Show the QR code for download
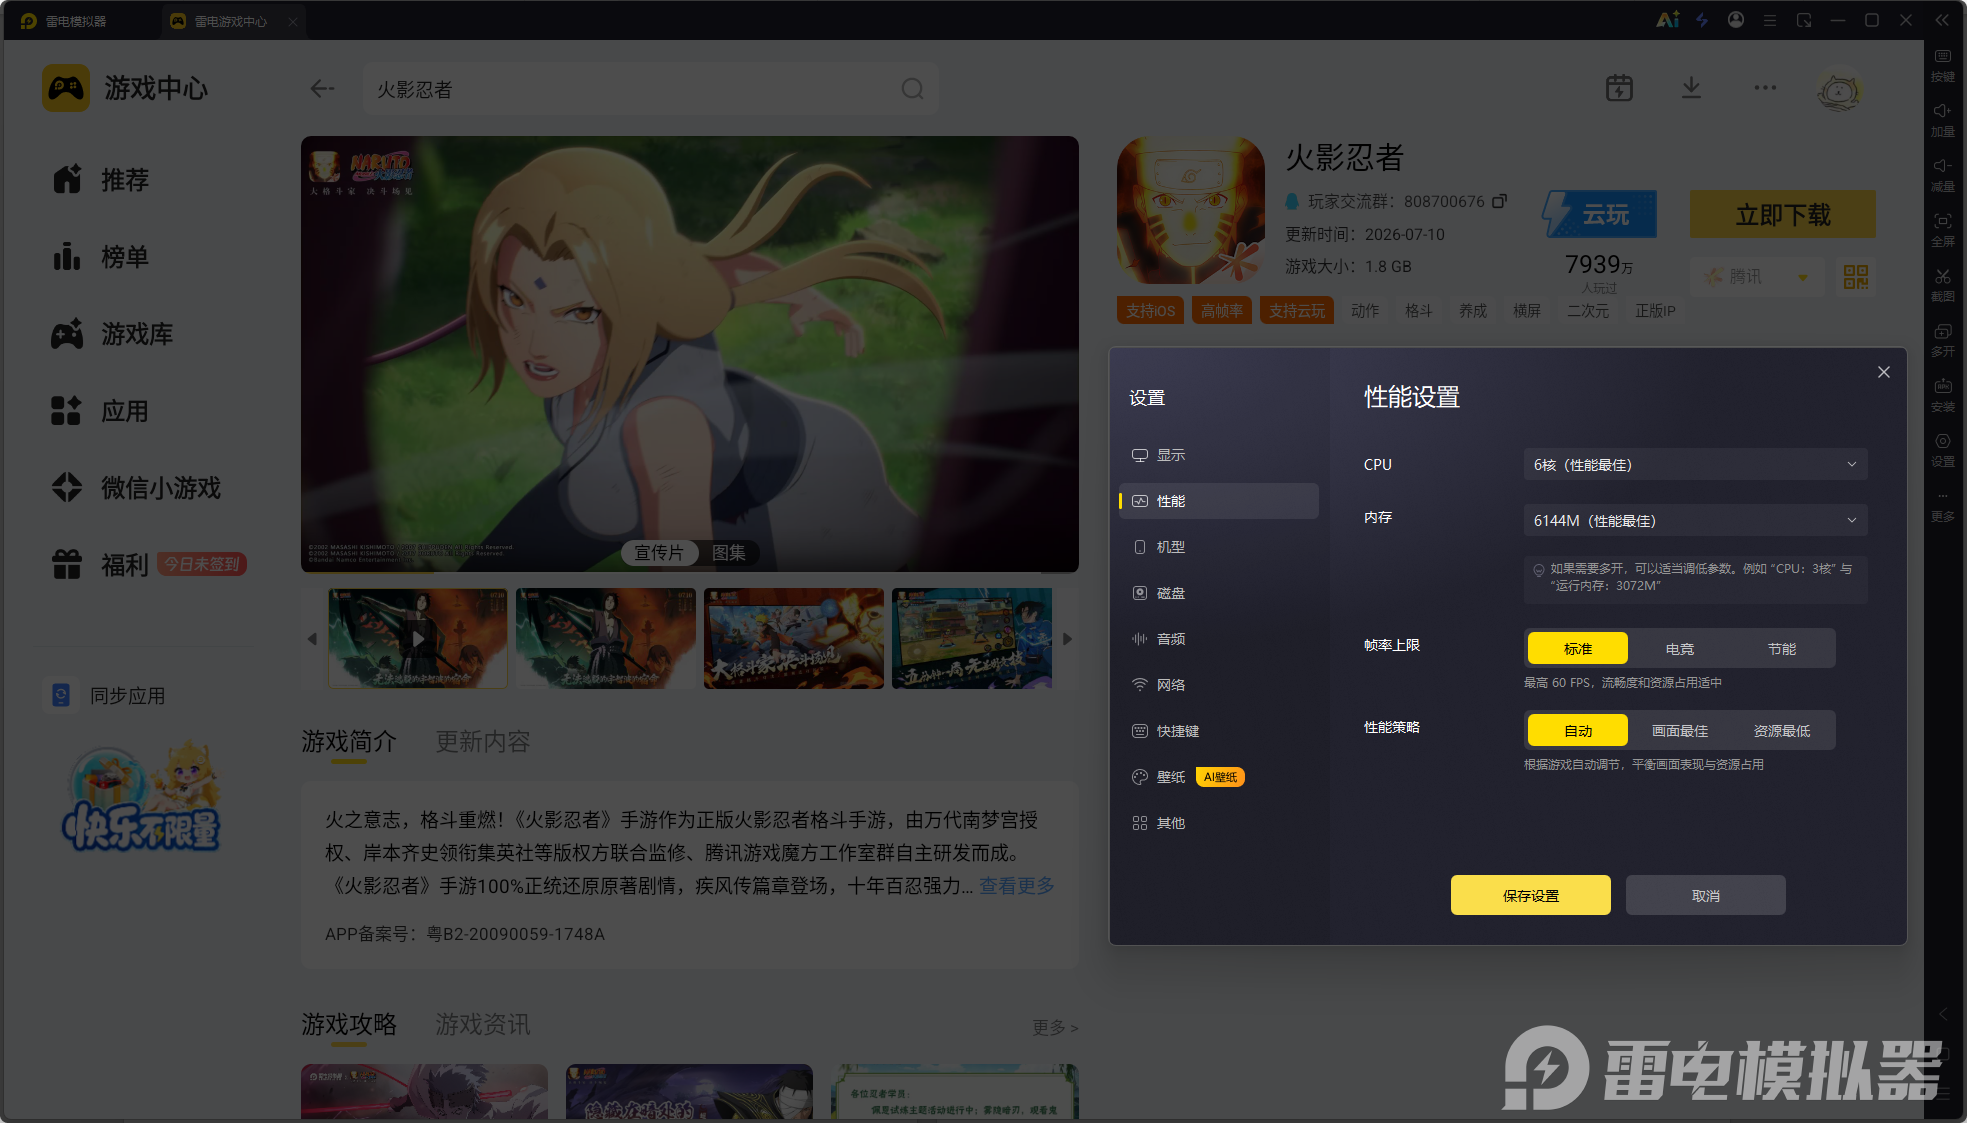The image size is (1967, 1123). 1856,277
